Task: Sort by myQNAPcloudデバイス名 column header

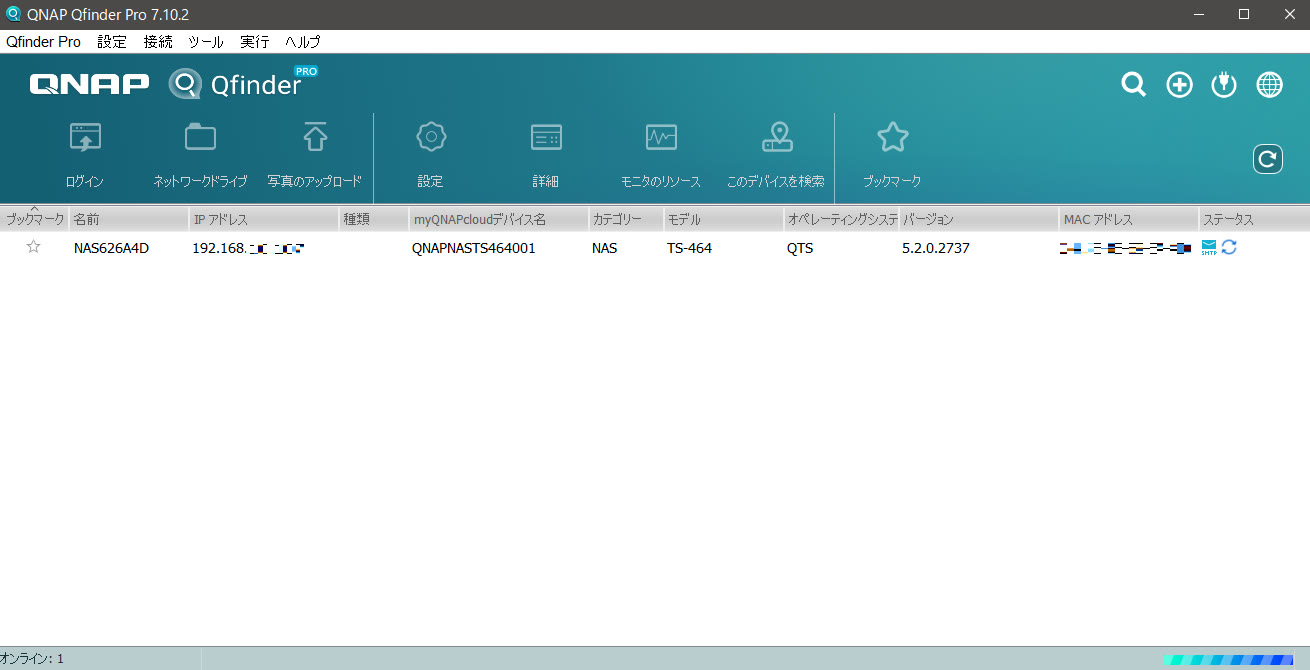Action: [498, 219]
